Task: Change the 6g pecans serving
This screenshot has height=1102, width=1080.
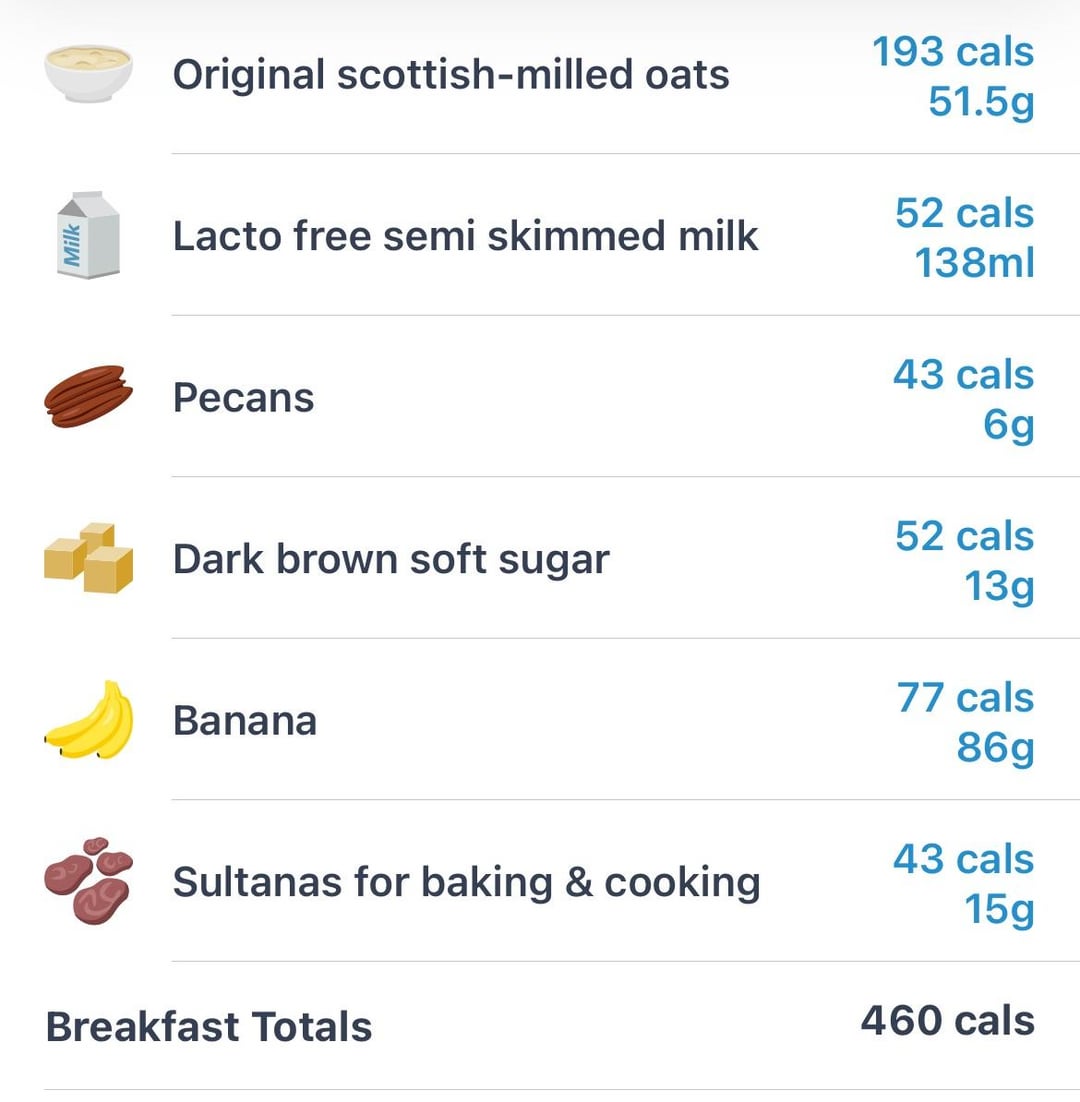Action: coord(1007,425)
